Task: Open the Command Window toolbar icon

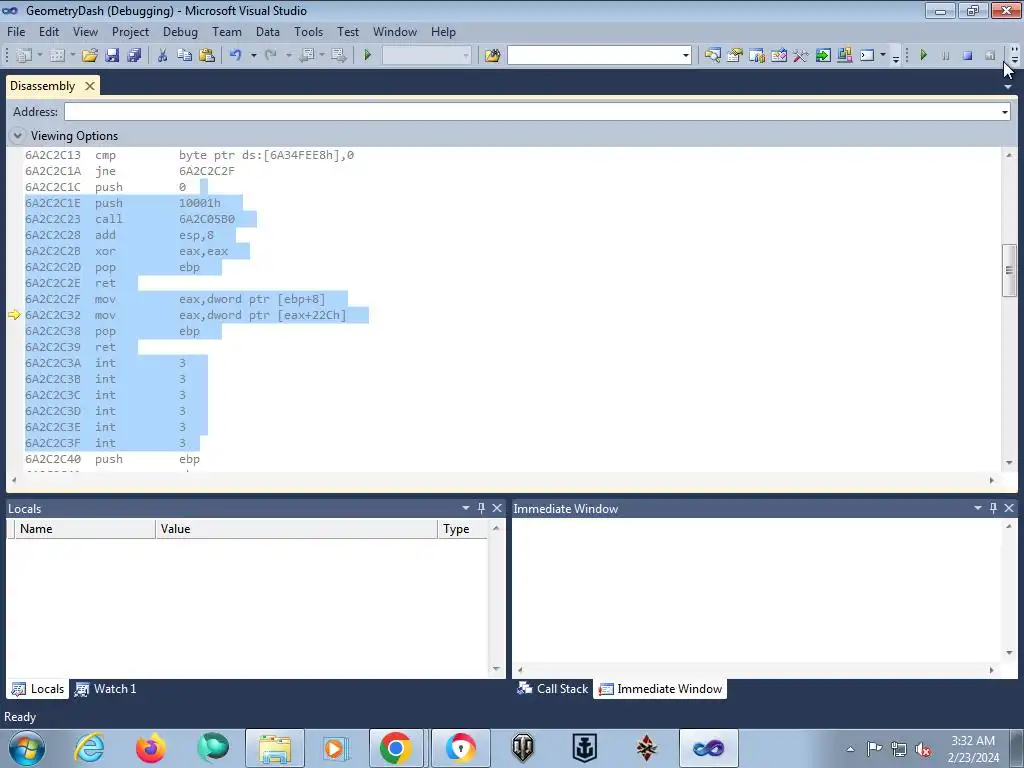Action: pyautogui.click(x=867, y=56)
